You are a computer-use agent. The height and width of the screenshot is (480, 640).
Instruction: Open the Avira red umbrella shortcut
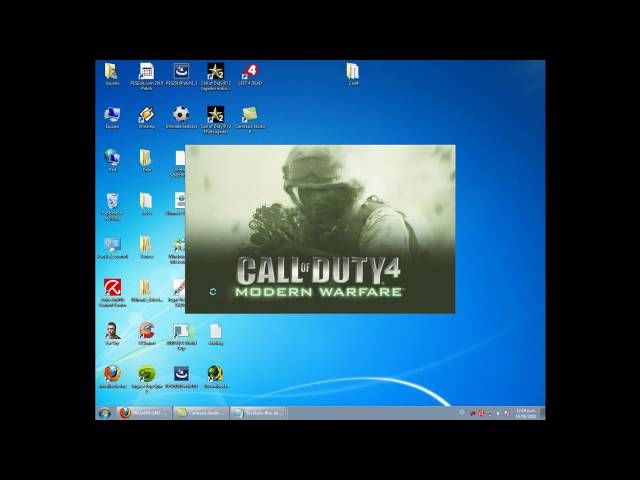112,293
